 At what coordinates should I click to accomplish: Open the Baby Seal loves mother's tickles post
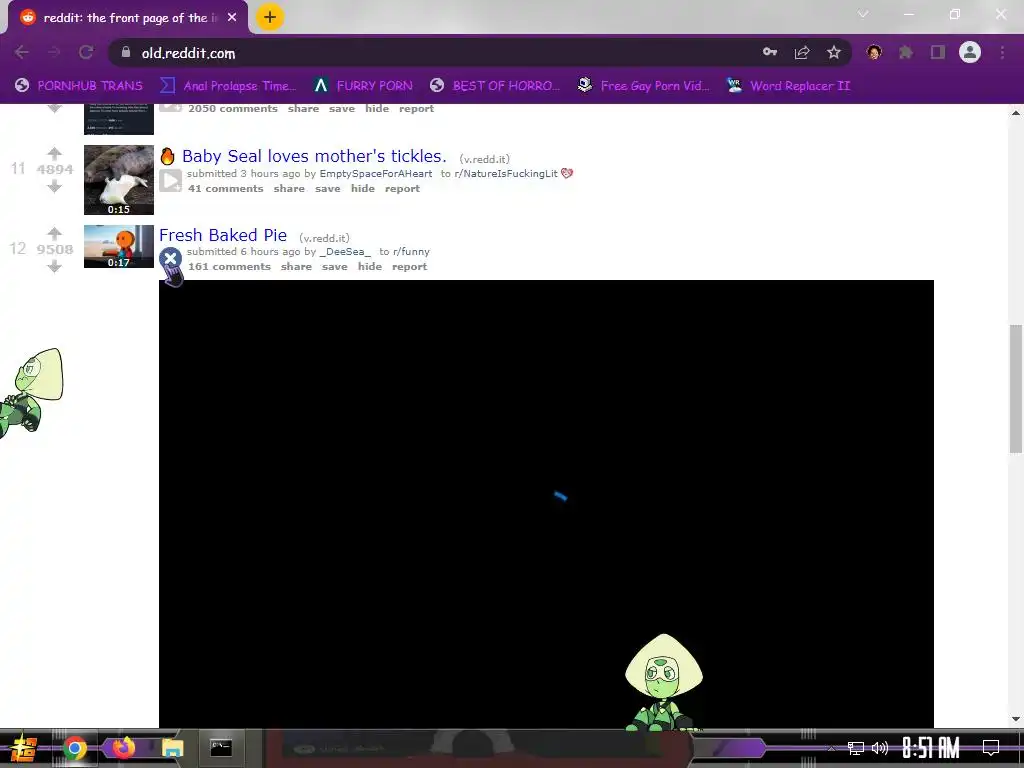[x=314, y=156]
